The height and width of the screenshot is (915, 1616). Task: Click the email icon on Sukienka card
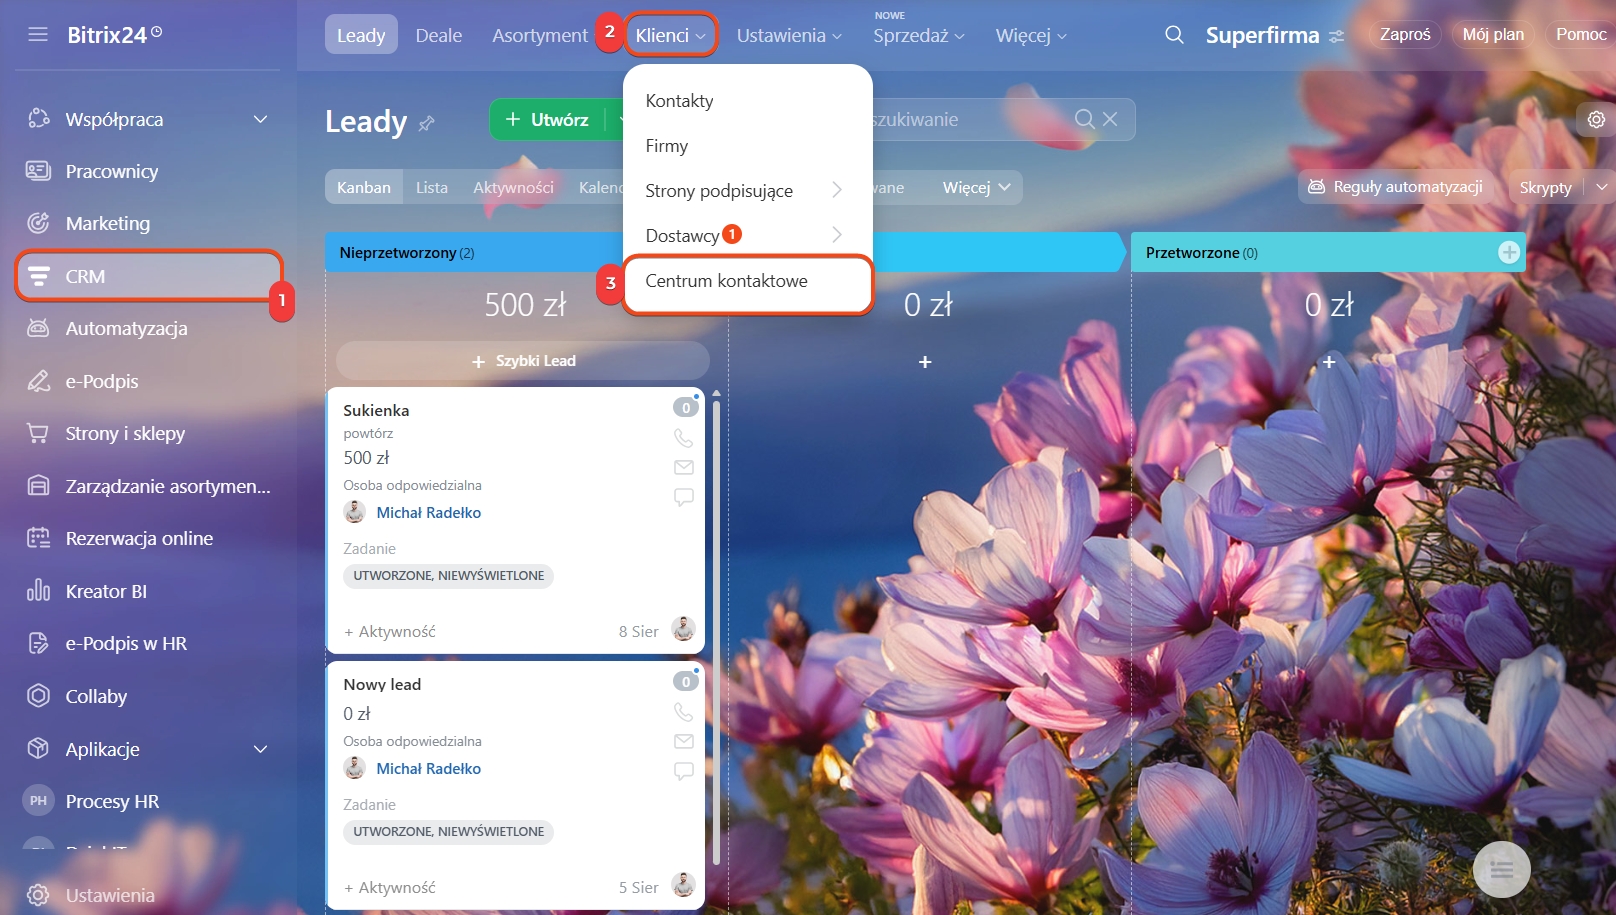[x=683, y=467]
